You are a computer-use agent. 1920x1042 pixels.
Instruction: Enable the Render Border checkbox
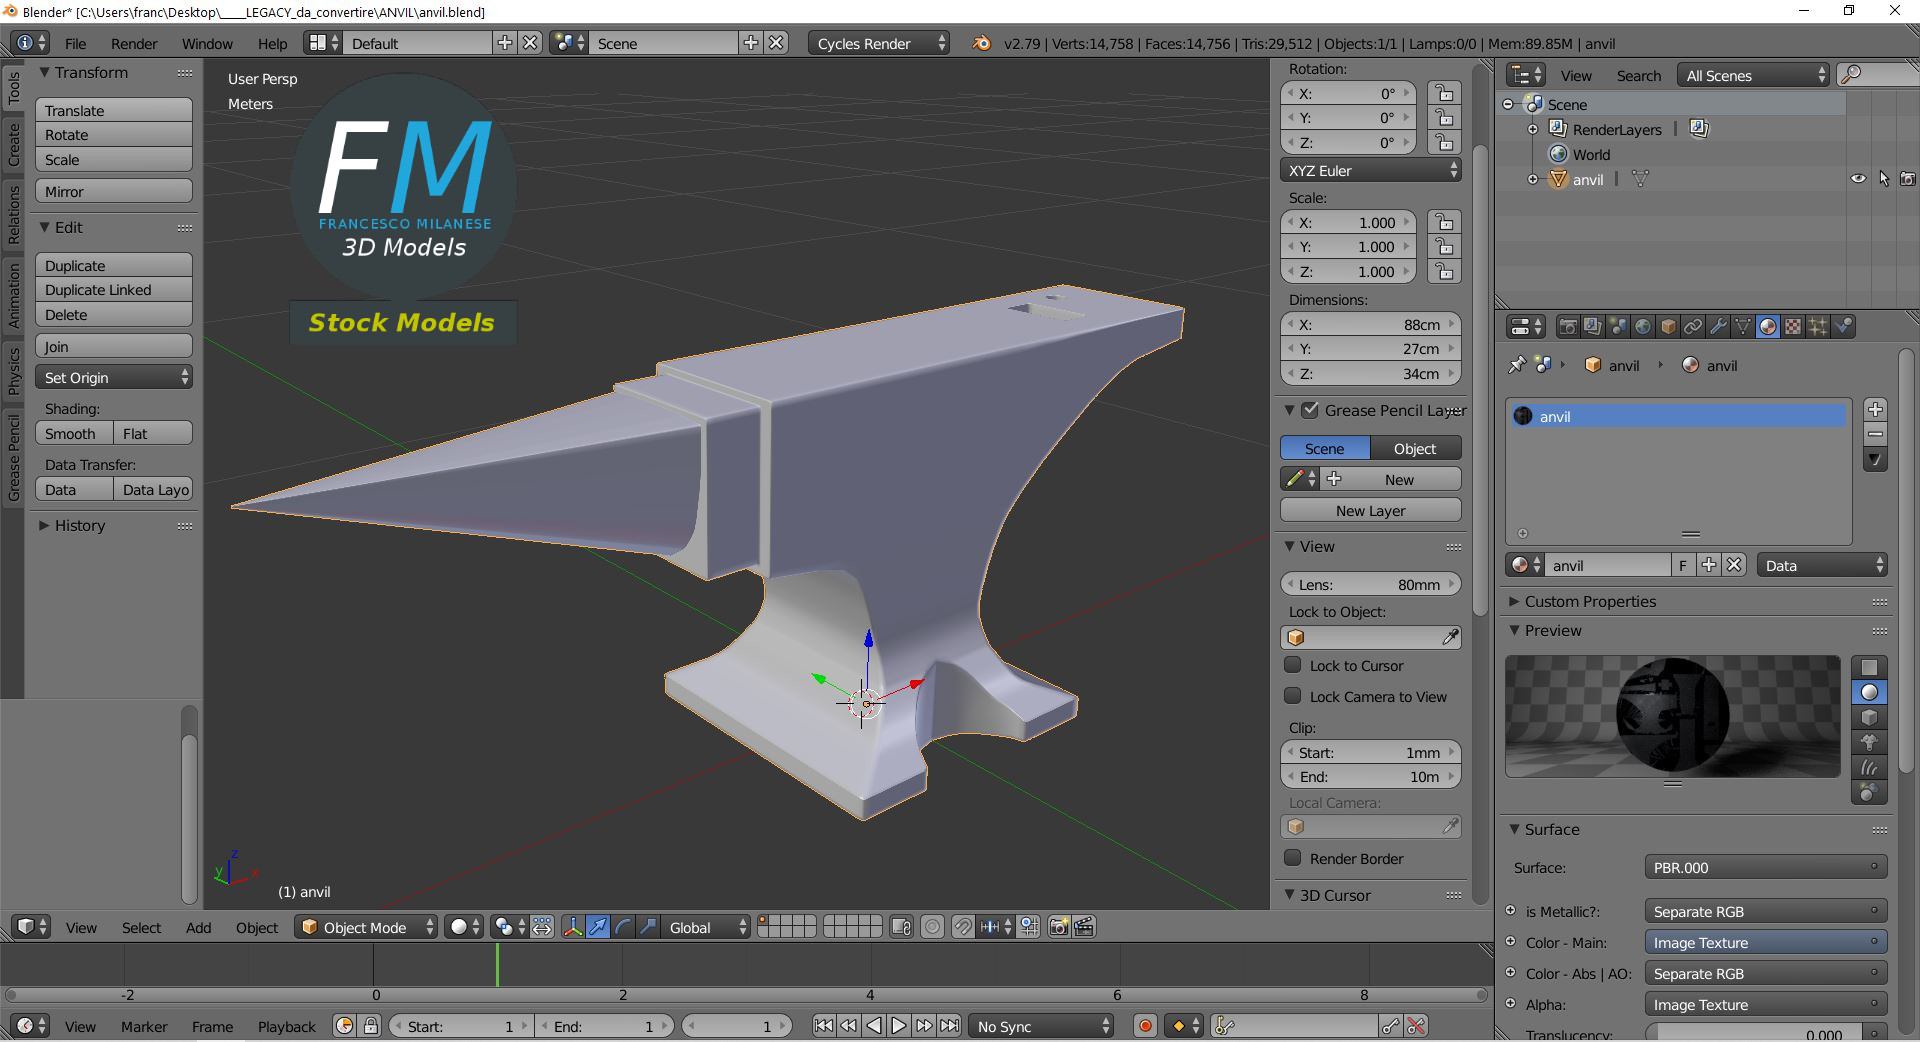(x=1293, y=858)
